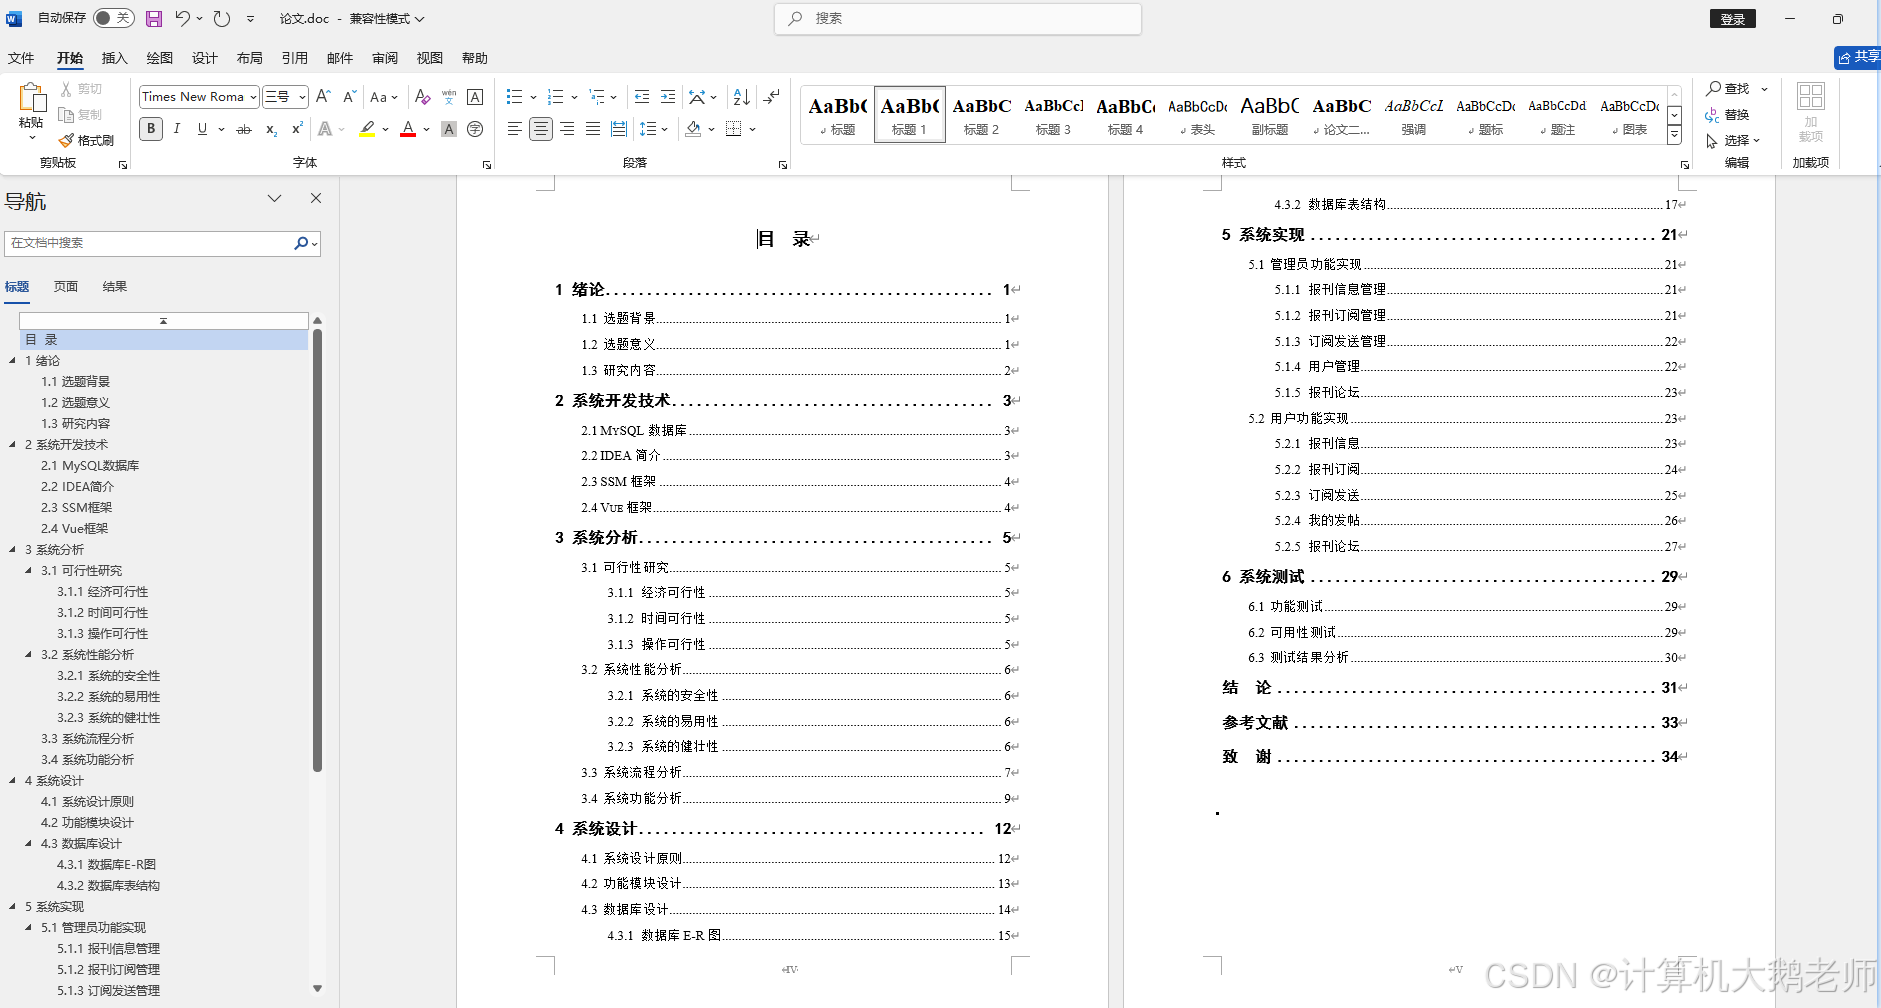1881x1008 pixels.
Task: Open the Design (设计) tab
Action: pos(205,58)
